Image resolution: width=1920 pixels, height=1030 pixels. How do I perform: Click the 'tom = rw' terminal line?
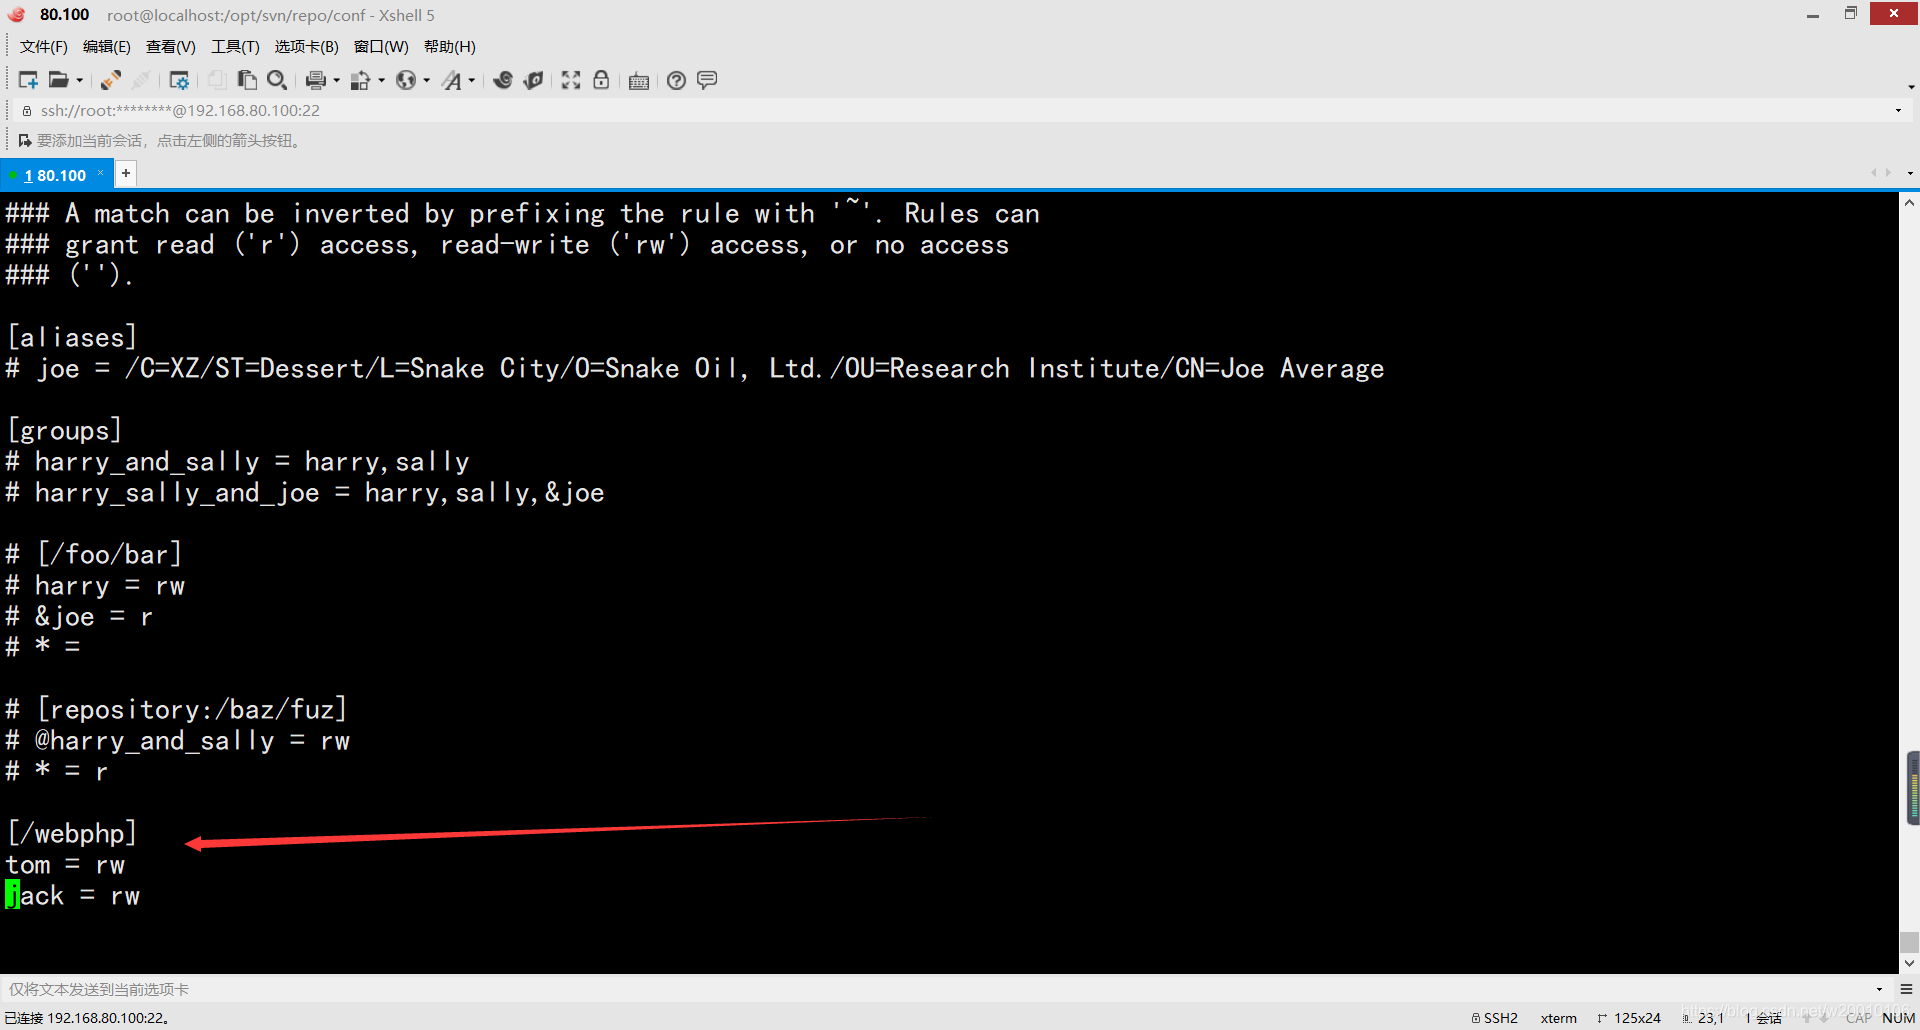(x=65, y=865)
